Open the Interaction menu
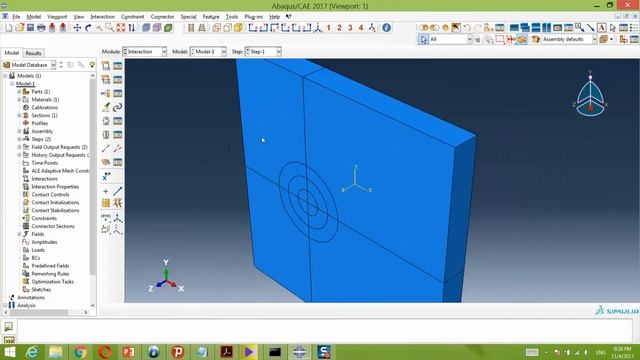This screenshot has height=360, width=640. tap(102, 17)
